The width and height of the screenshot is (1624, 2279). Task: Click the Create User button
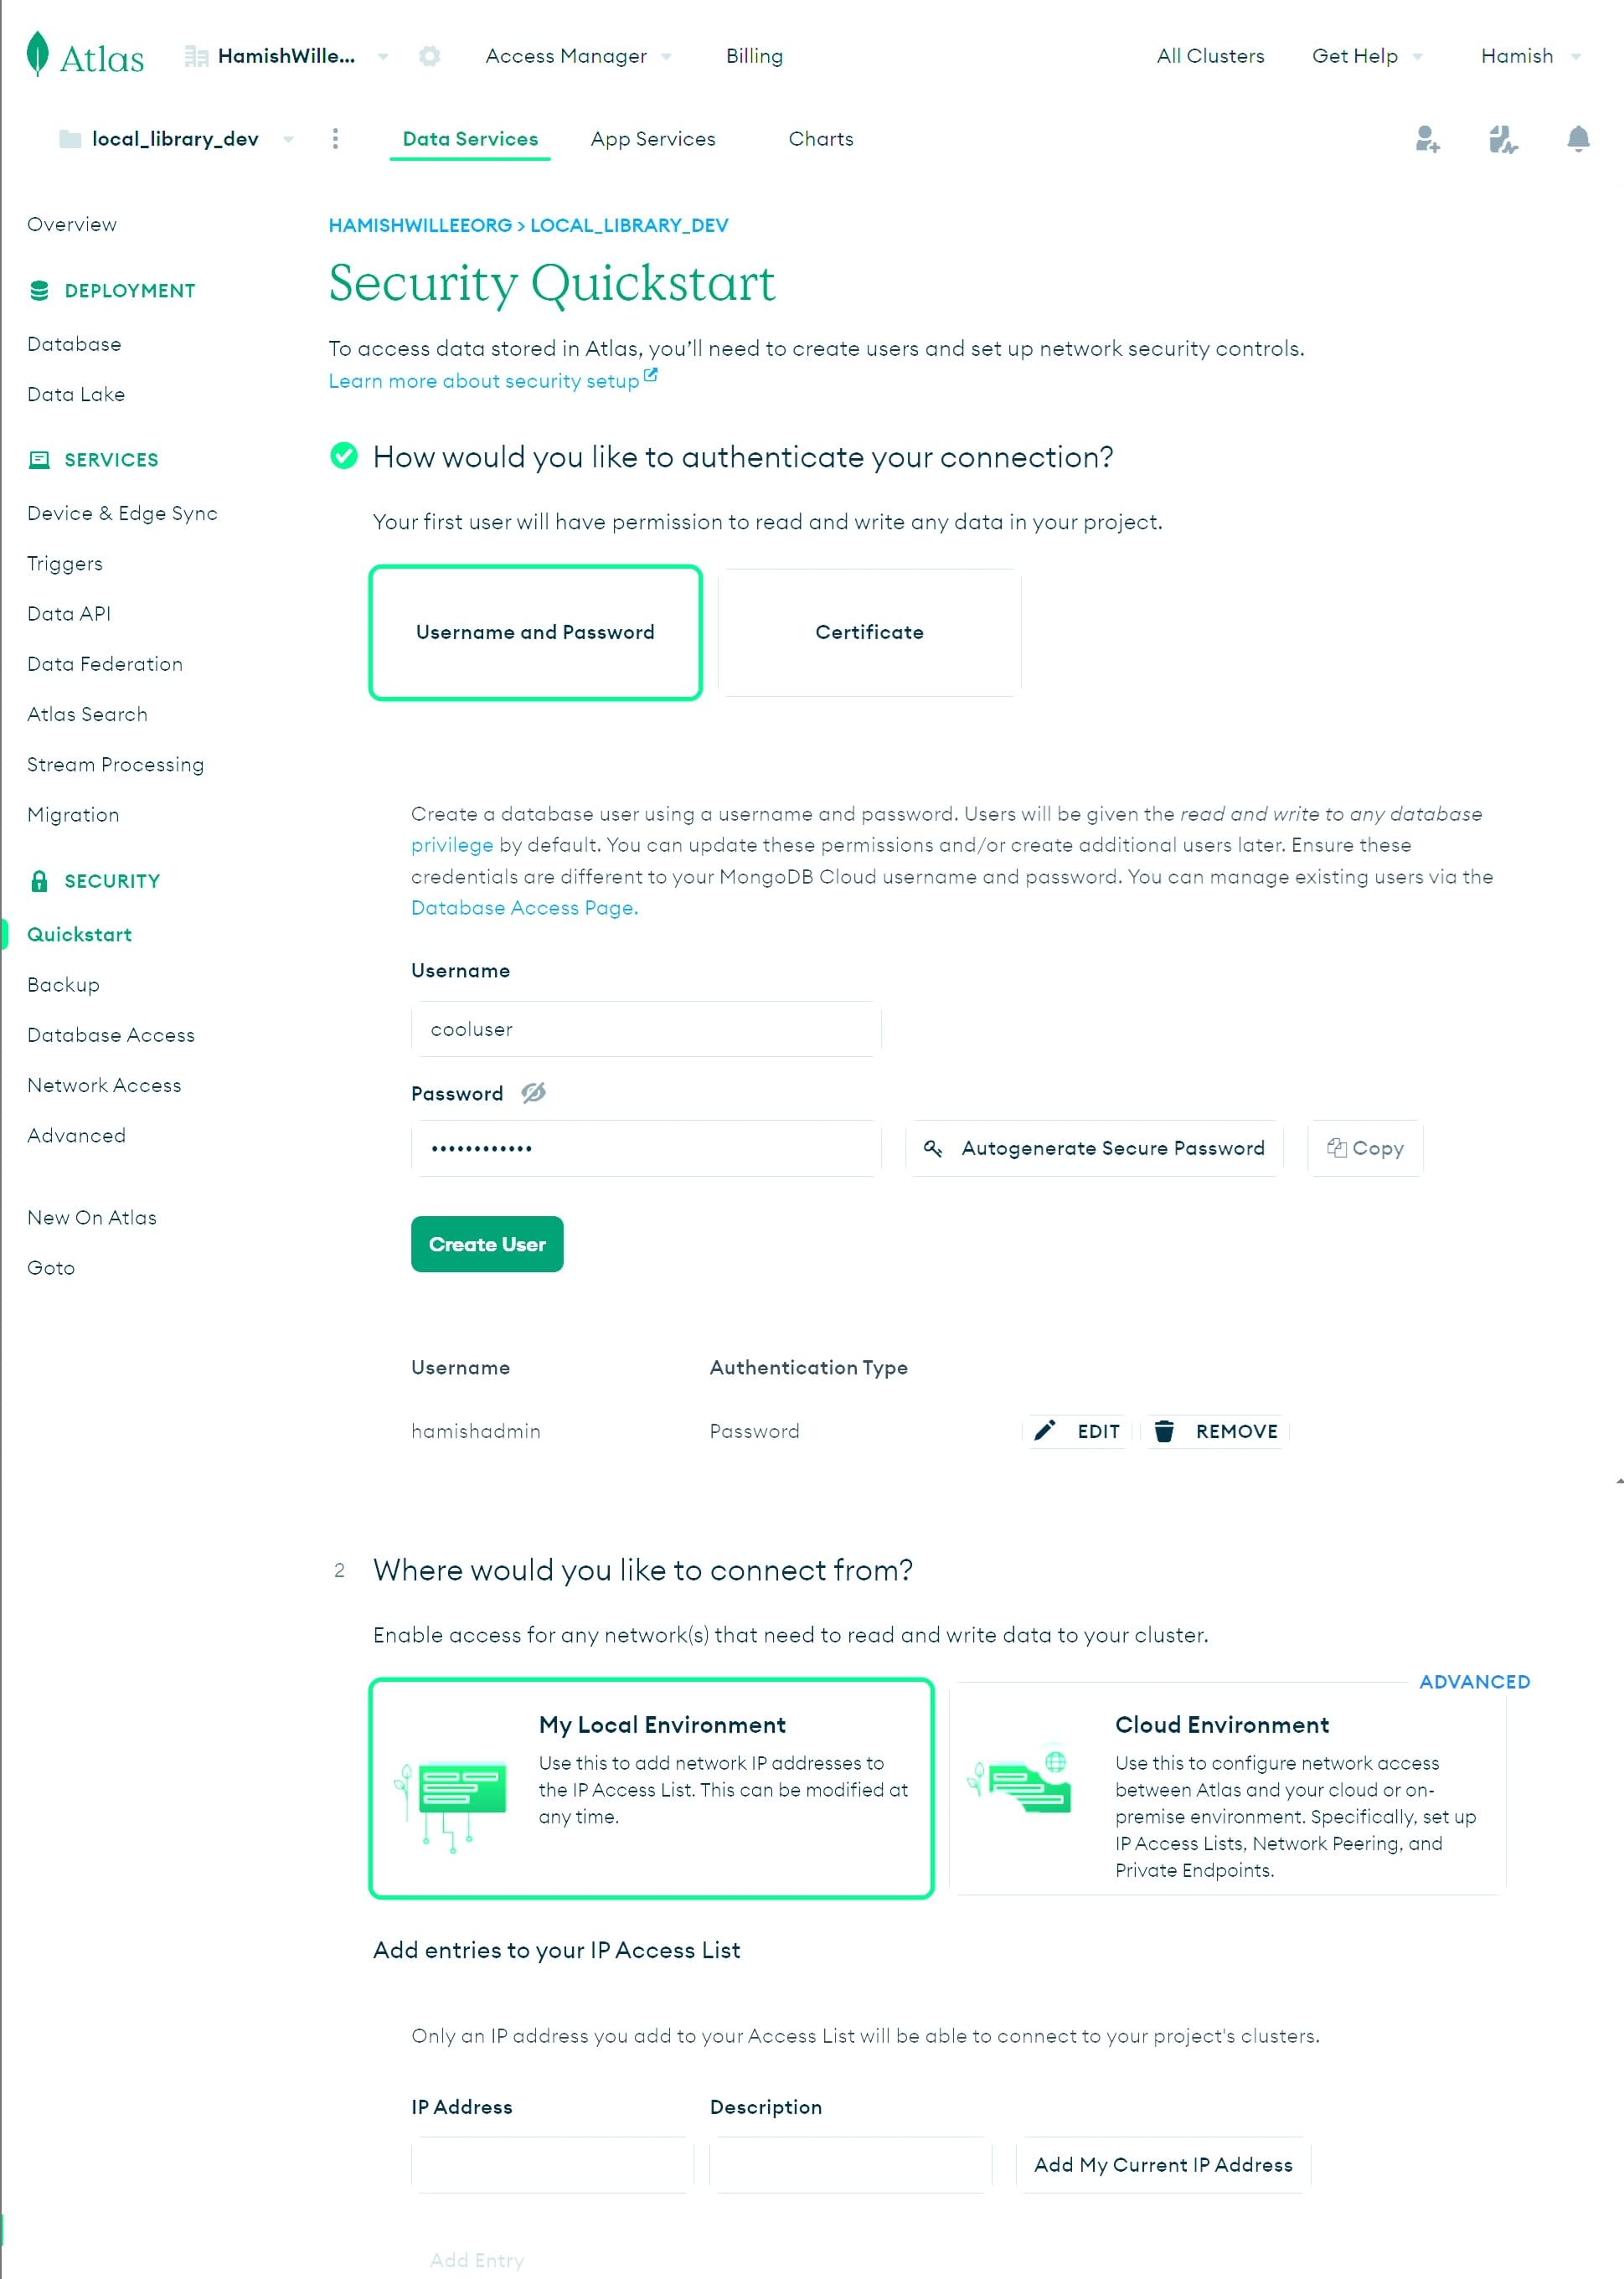click(x=487, y=1244)
